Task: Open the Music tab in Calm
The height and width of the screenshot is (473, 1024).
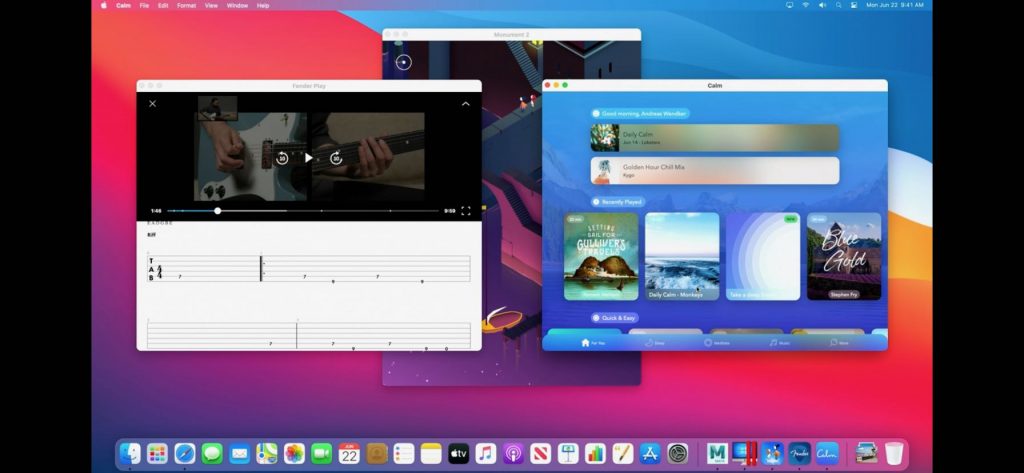Action: 778,342
